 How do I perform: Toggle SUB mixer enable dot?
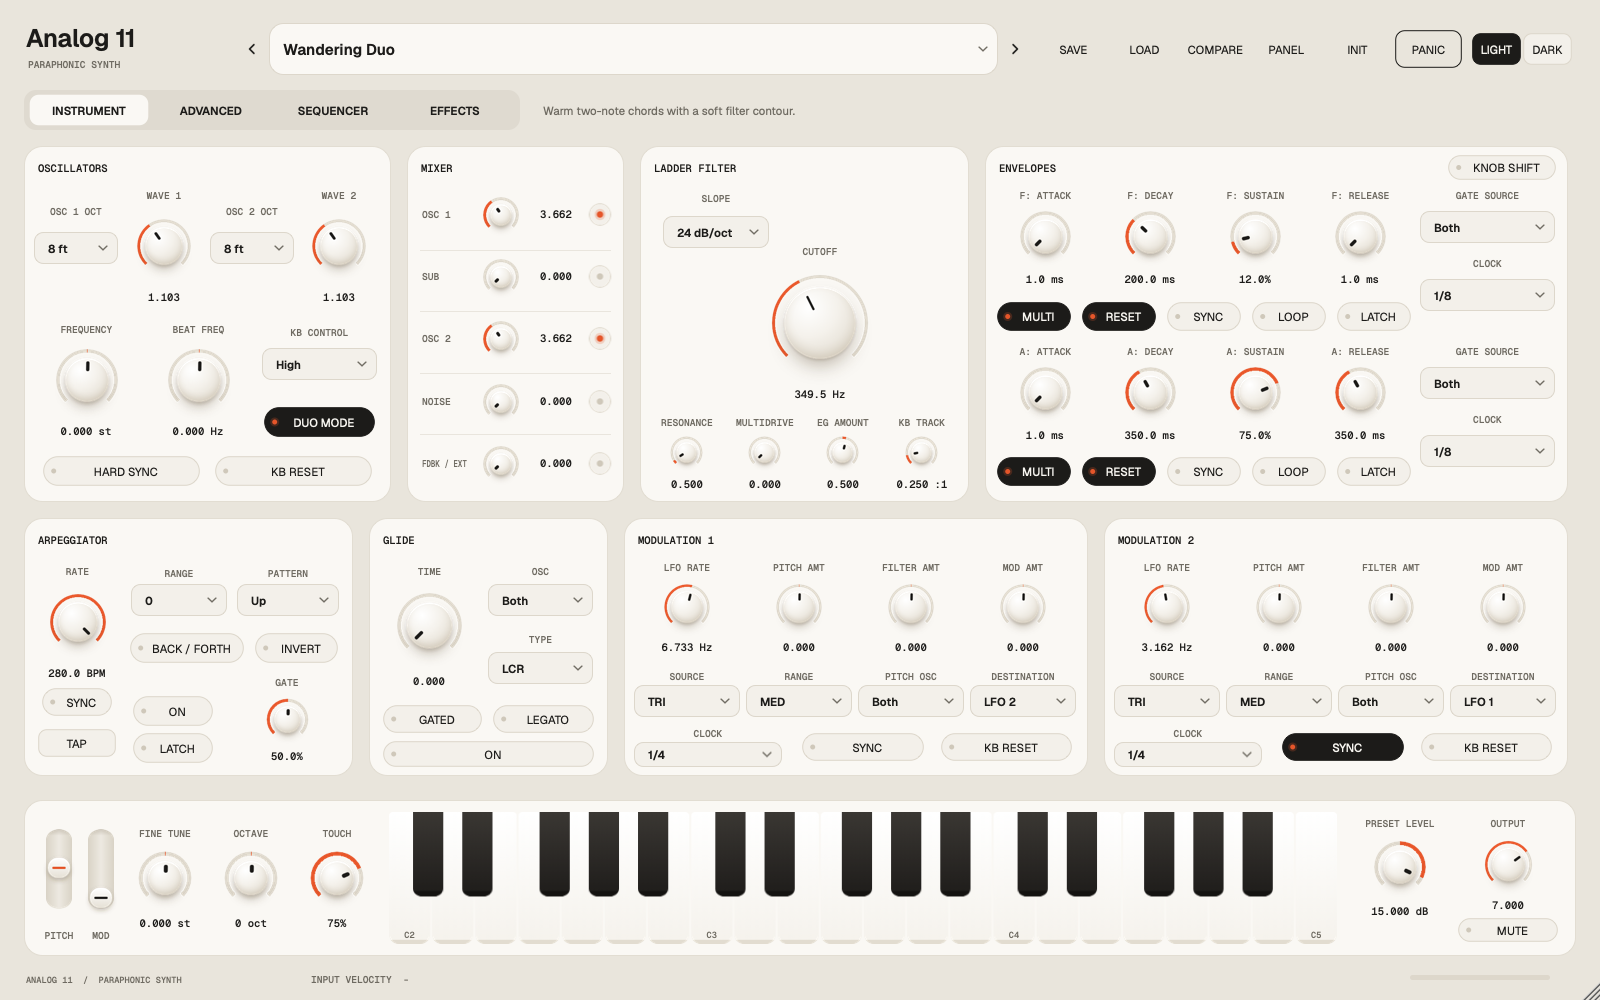tap(600, 276)
